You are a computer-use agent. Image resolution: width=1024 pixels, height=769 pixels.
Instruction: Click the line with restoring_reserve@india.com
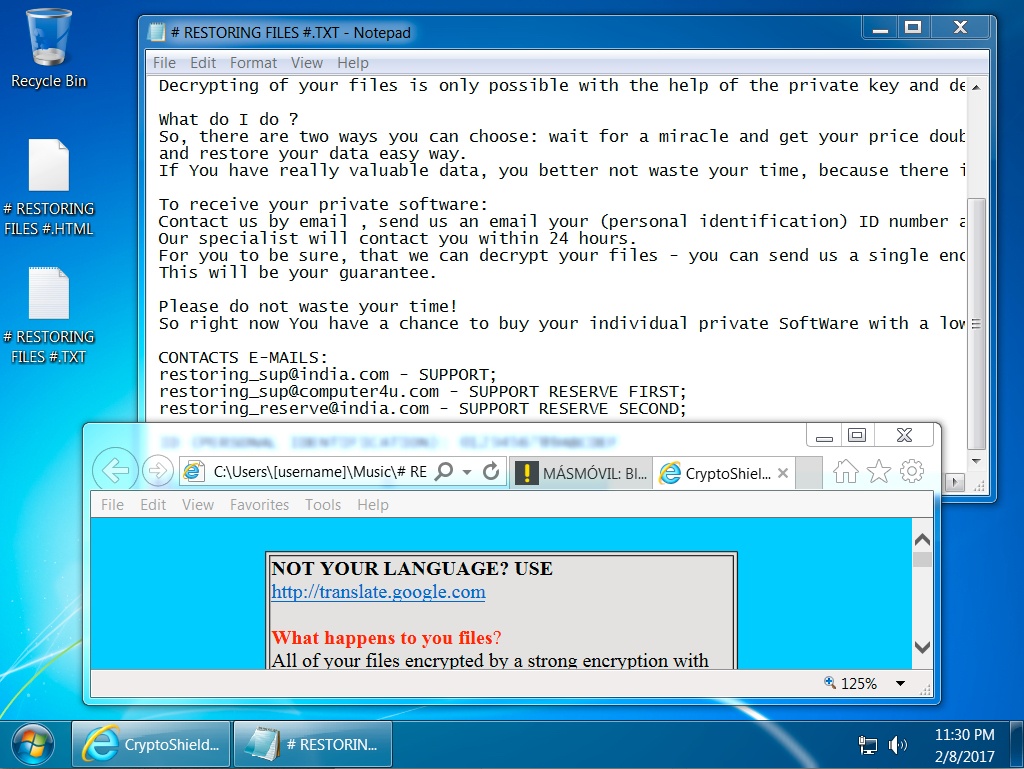pyautogui.click(x=423, y=409)
